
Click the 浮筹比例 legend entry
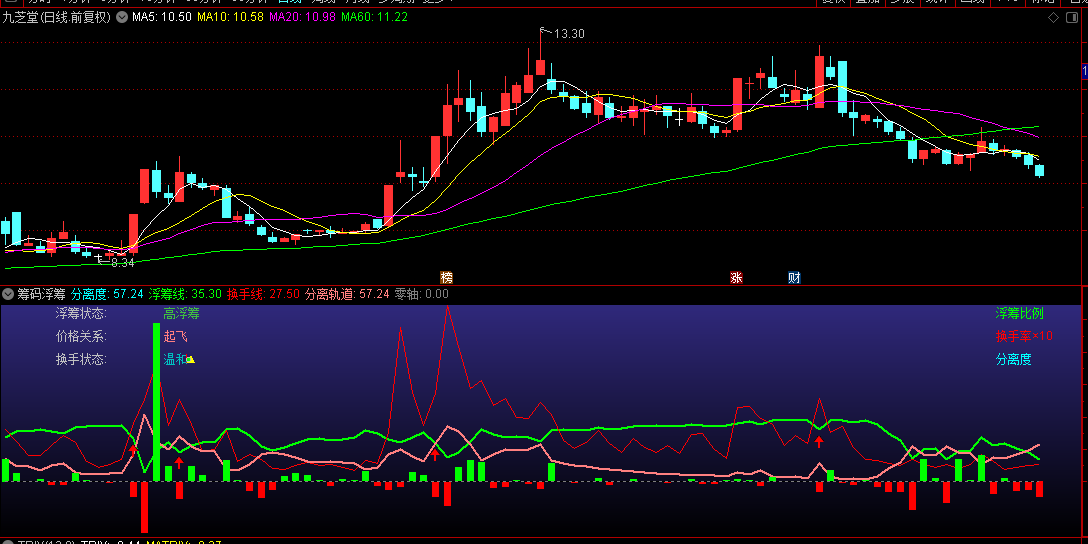[x=1019, y=314]
